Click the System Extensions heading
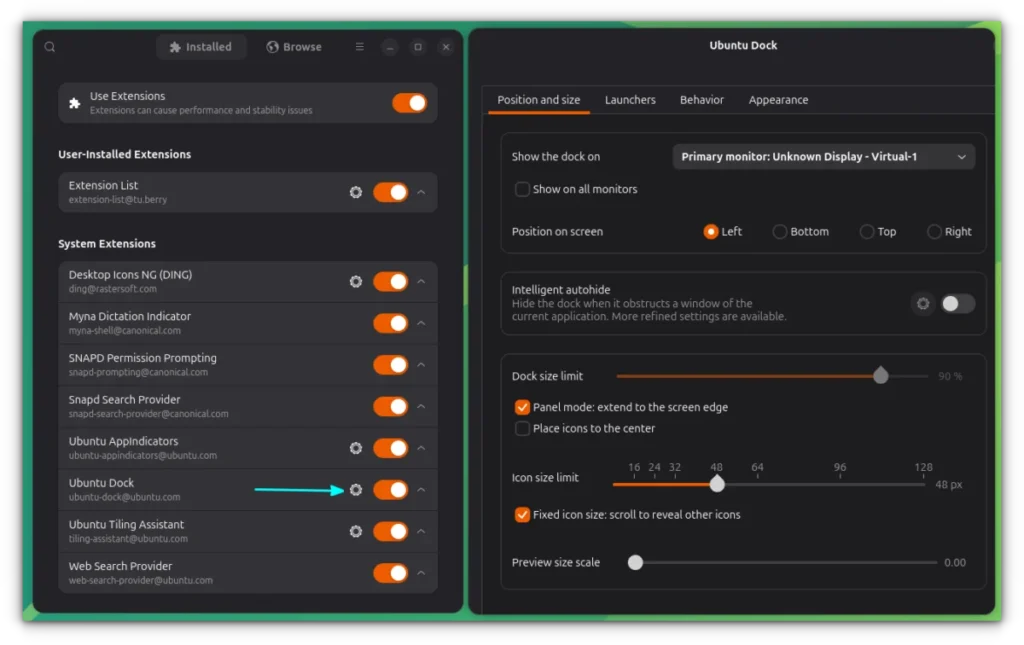 [107, 244]
